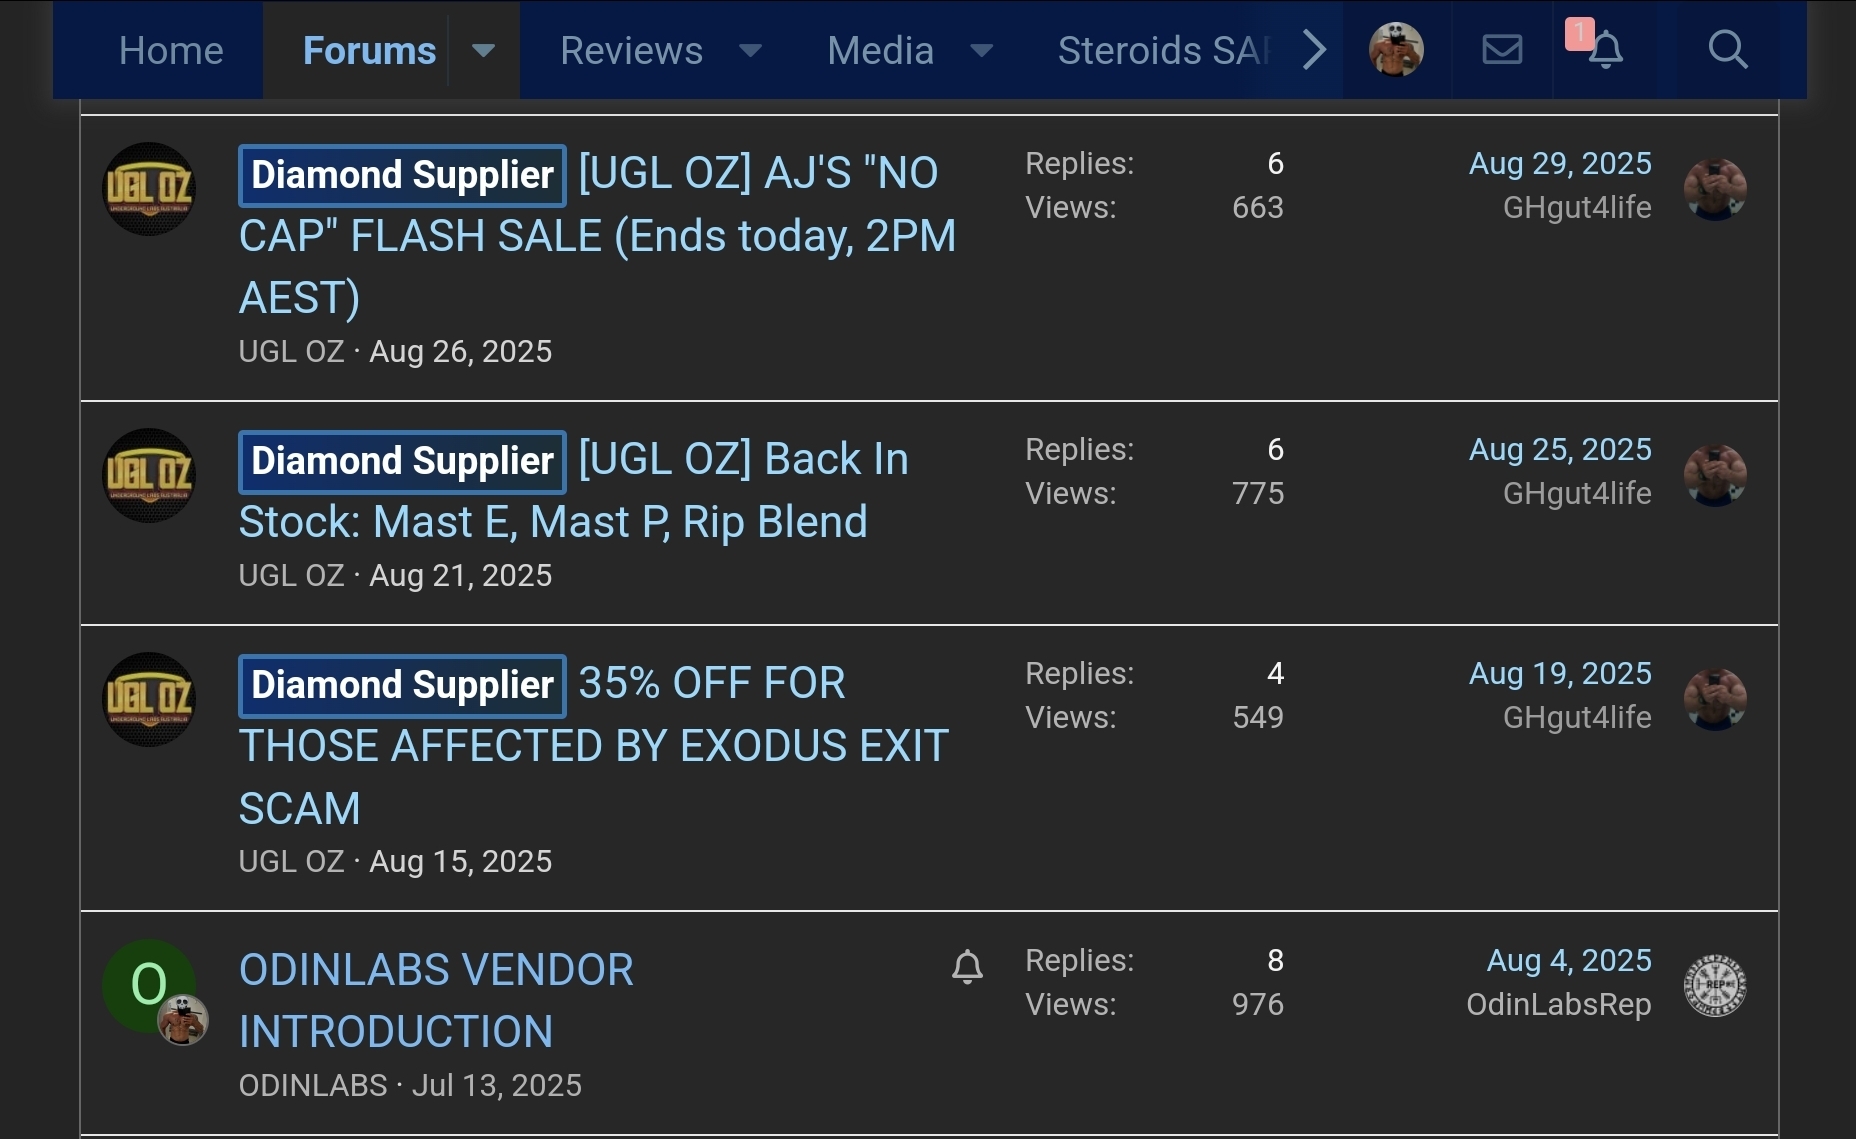Click UGL OZ avatar on flash sale thread
The height and width of the screenshot is (1139, 1856).
150,189
